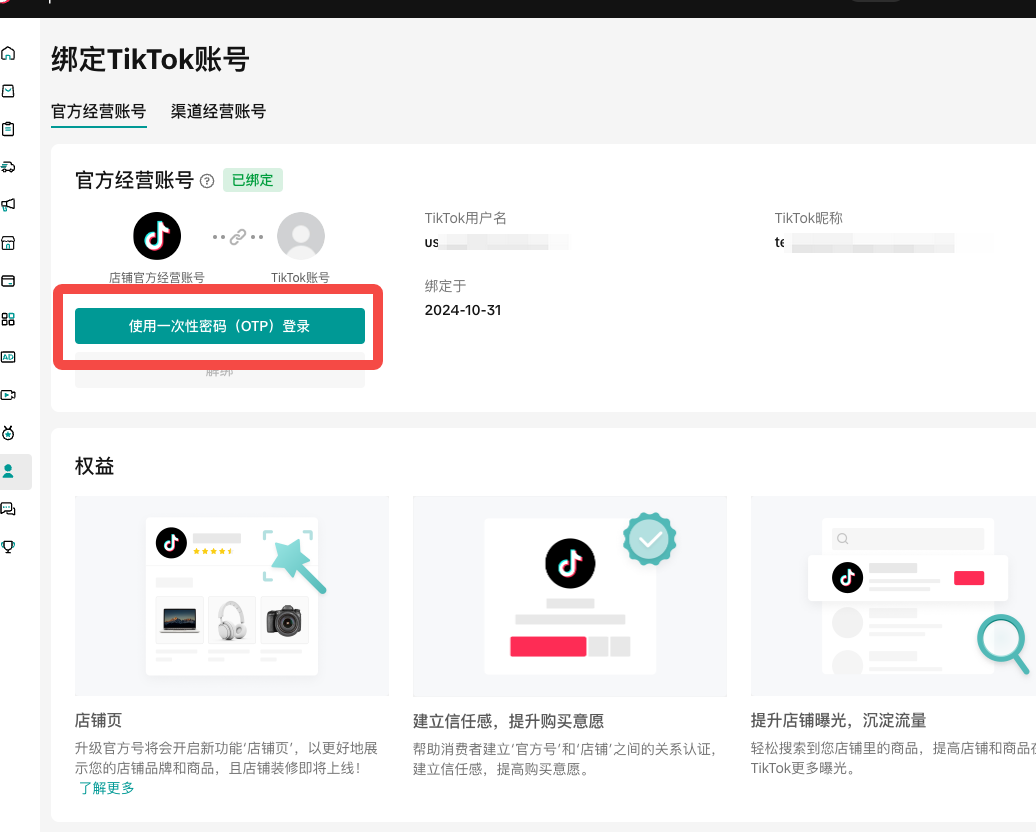The width and height of the screenshot is (1036, 832).
Task: Open the 了解更多 link under 店铺页
Action: pos(106,788)
